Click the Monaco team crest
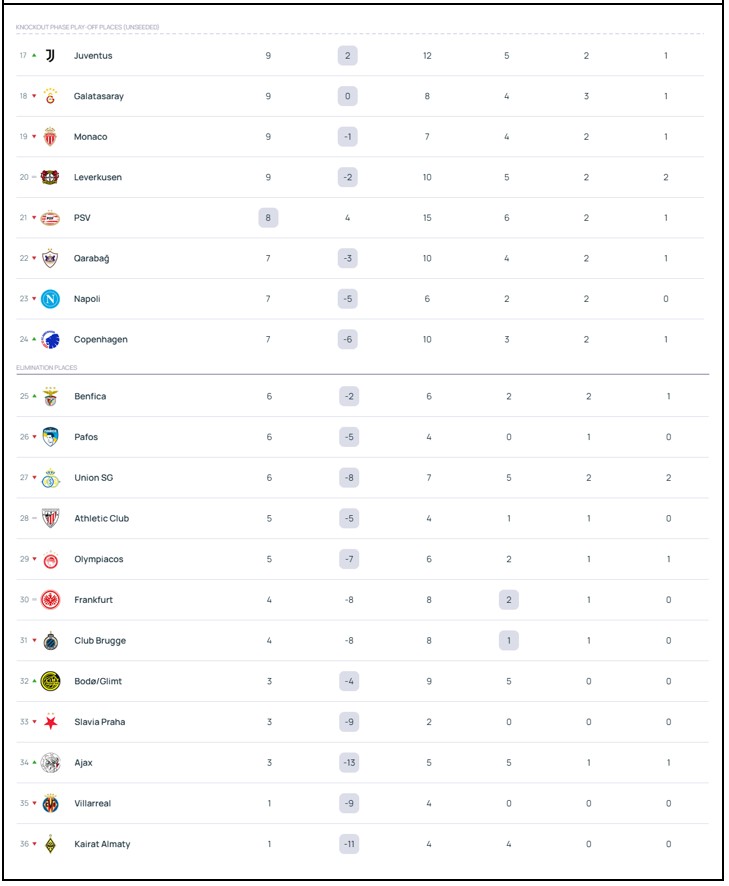This screenshot has height=886, width=729. pyautogui.click(x=50, y=137)
